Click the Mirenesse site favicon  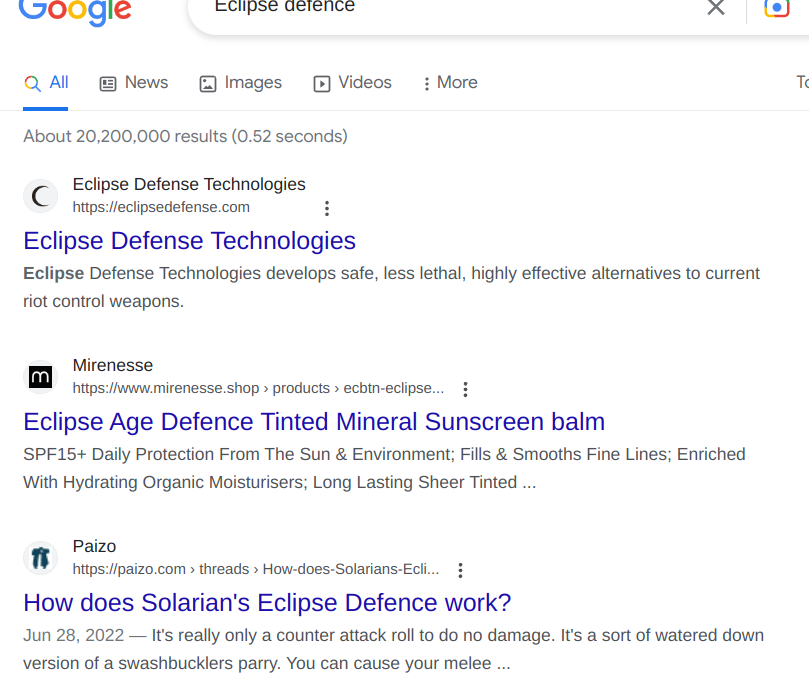pos(41,377)
